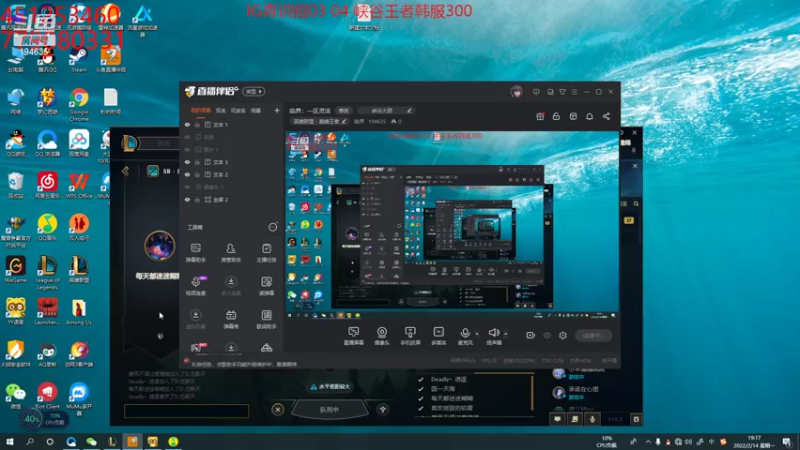The image size is (800, 450).
Task: Click the gift box icon in top-right toolbar
Action: pos(540,116)
